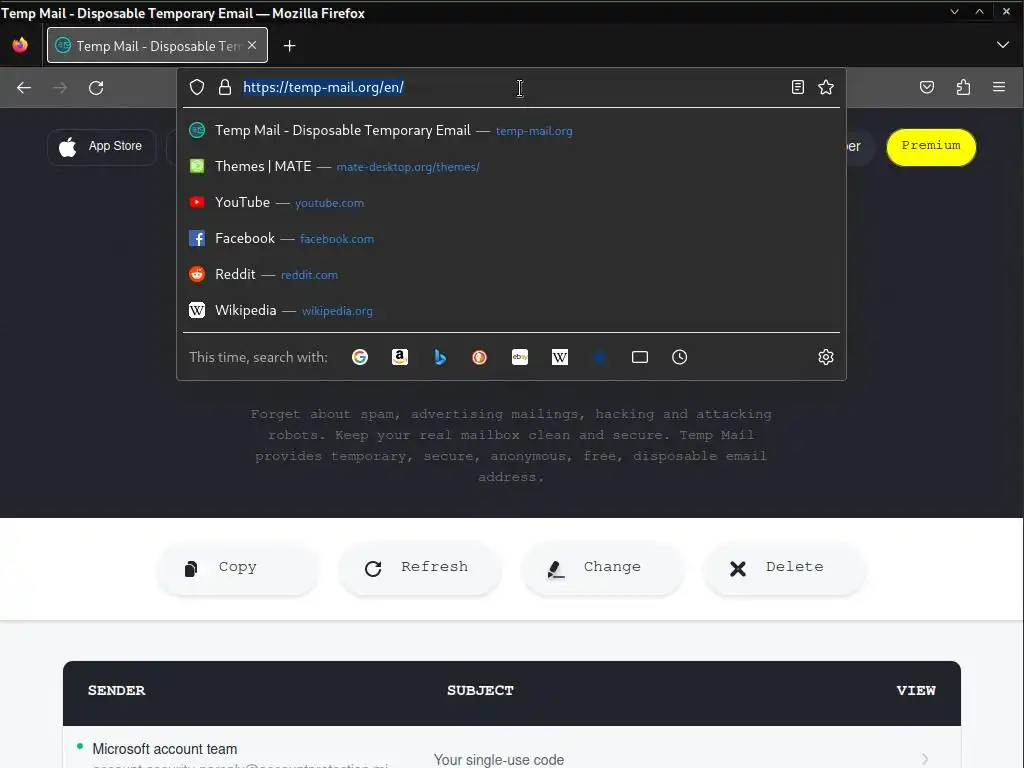The width and height of the screenshot is (1024, 768).
Task: Open the tracking protection shield icon
Action: (197, 88)
